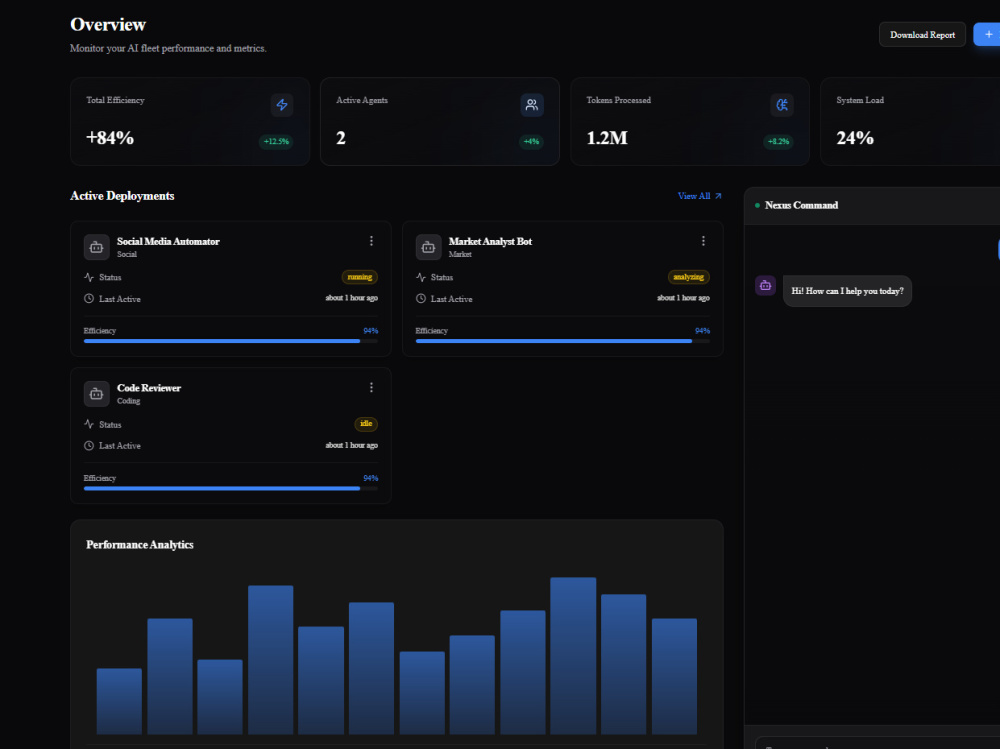Open Market Analyst Bot three-dot menu
1000x749 pixels.
coord(703,241)
